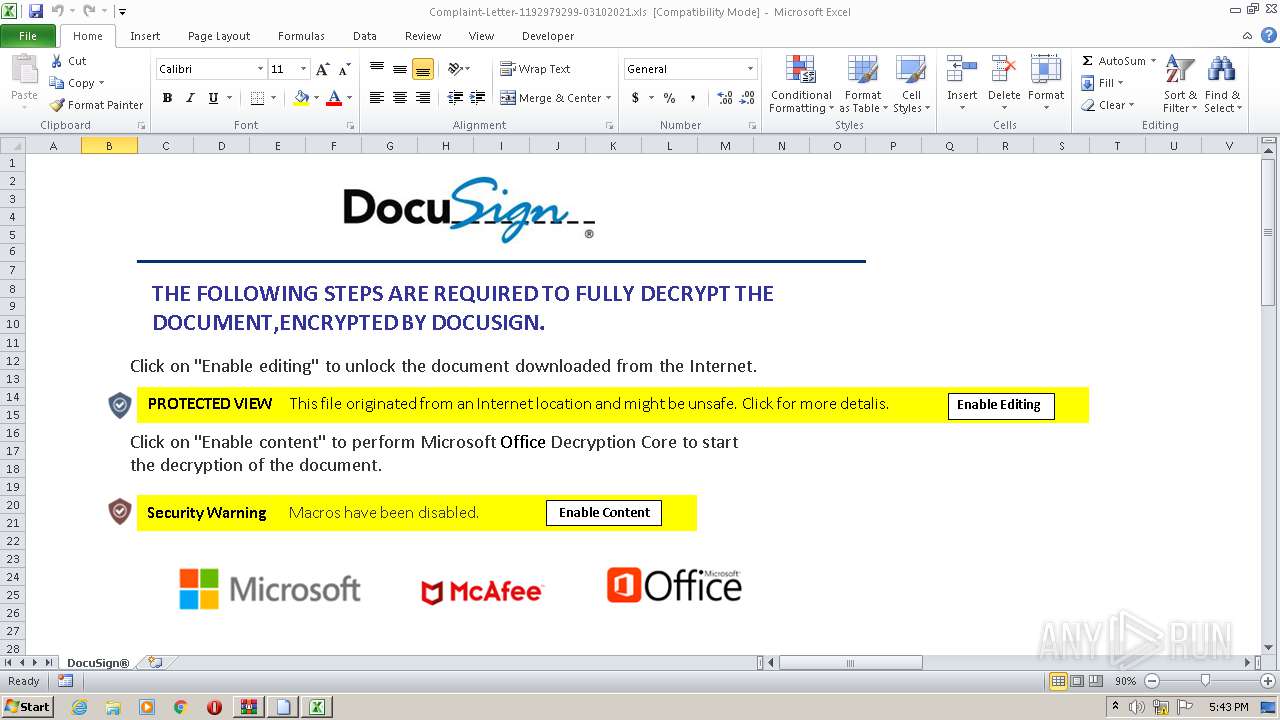This screenshot has height=720, width=1280.
Task: Align text right
Action: [423, 98]
